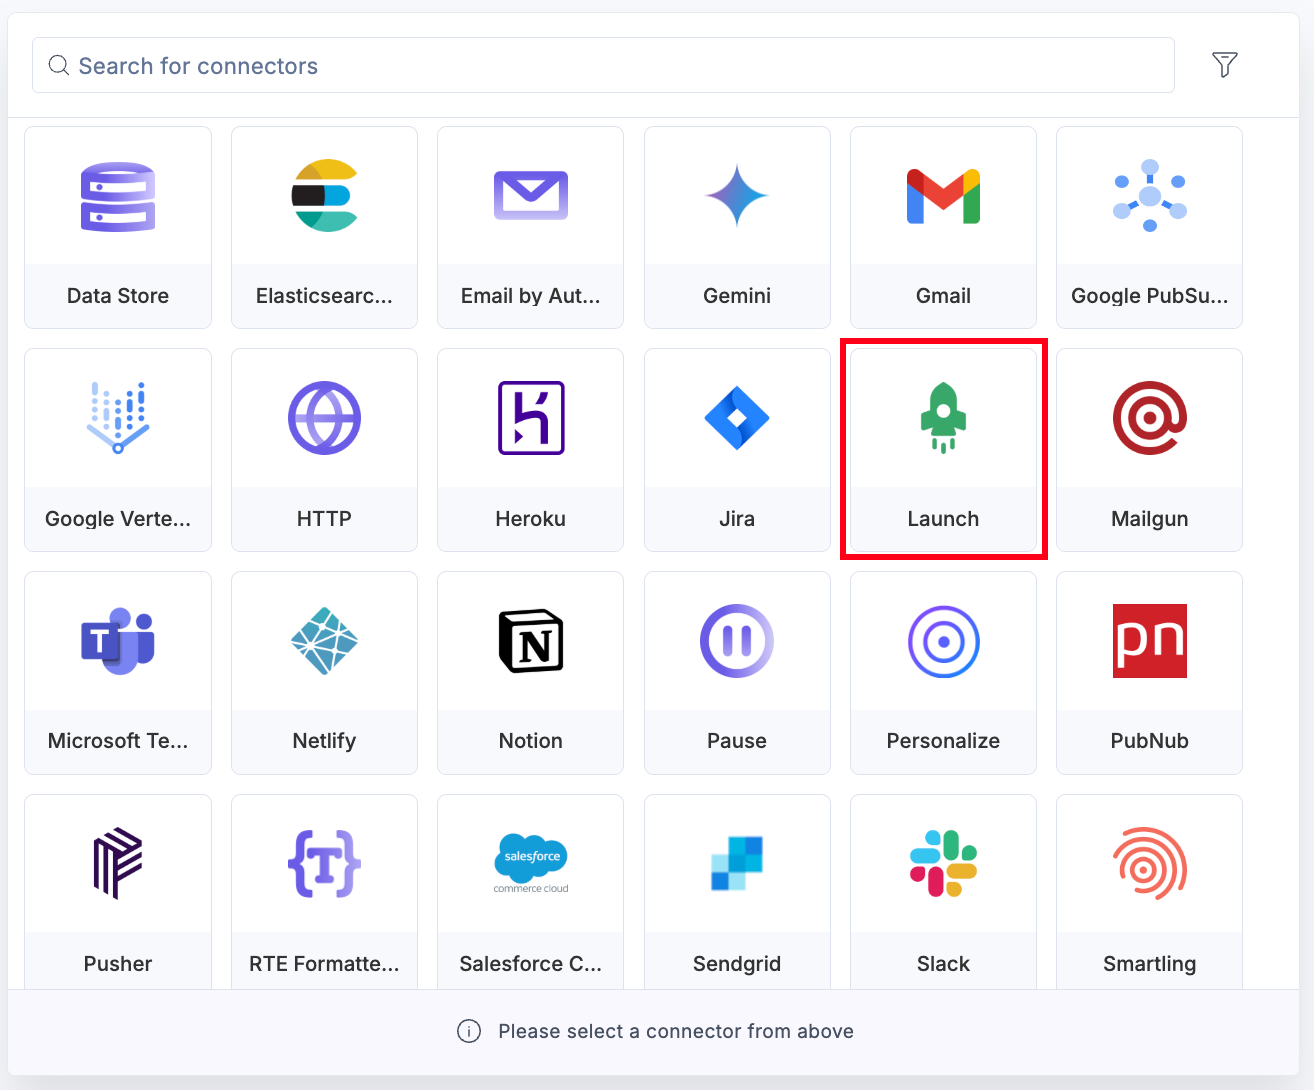Image resolution: width=1314 pixels, height=1090 pixels.
Task: Click the Mailgun label
Action: (1150, 519)
